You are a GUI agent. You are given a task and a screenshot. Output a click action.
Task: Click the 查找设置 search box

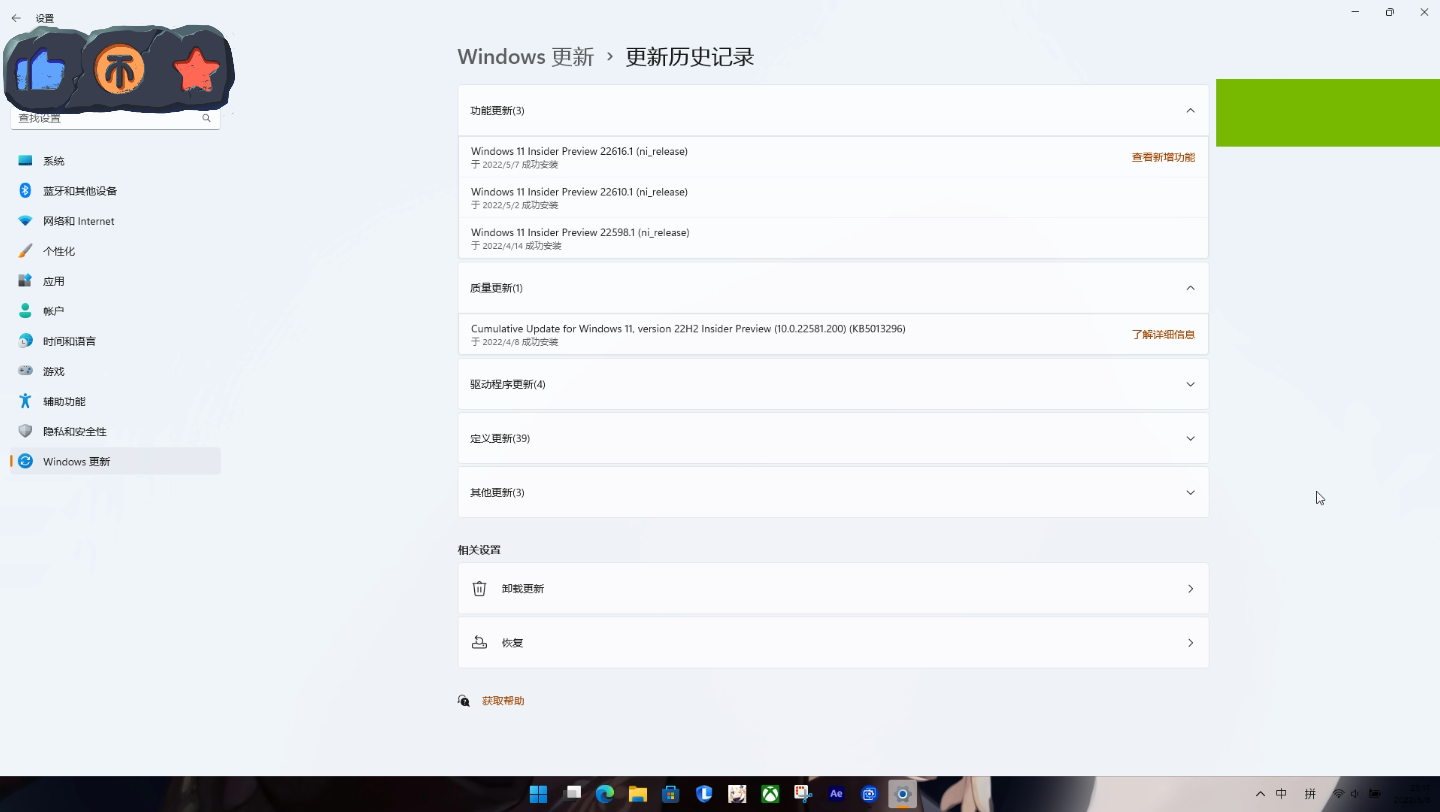(110, 117)
